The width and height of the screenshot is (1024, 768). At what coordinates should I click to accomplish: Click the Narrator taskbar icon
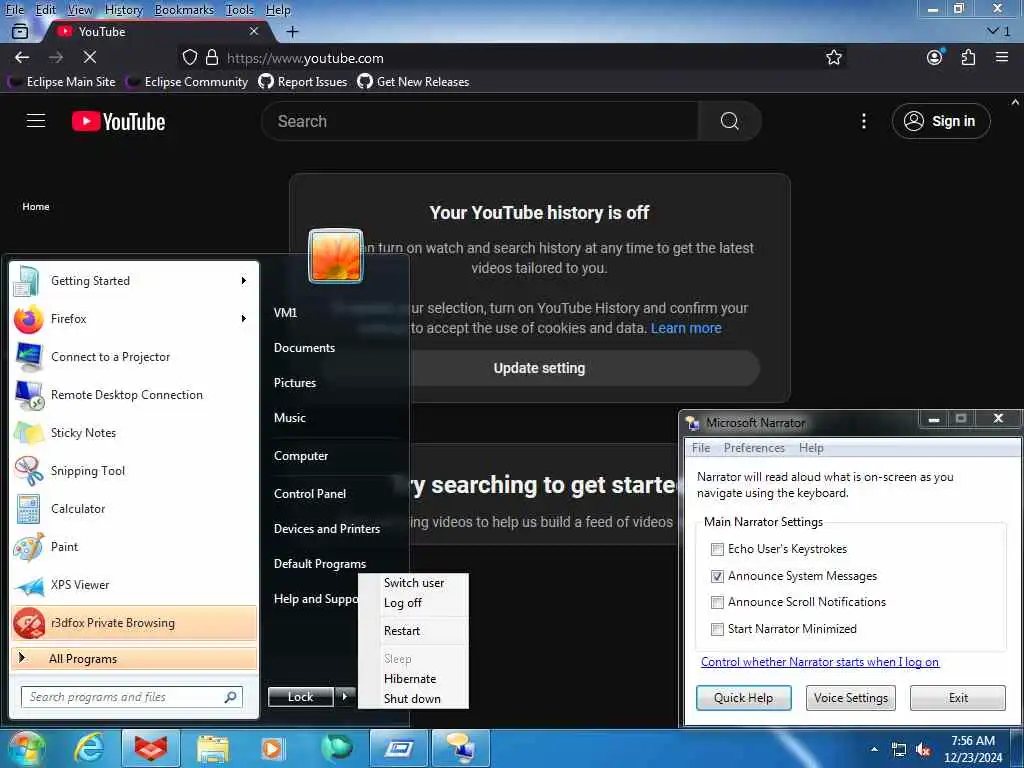(x=461, y=748)
